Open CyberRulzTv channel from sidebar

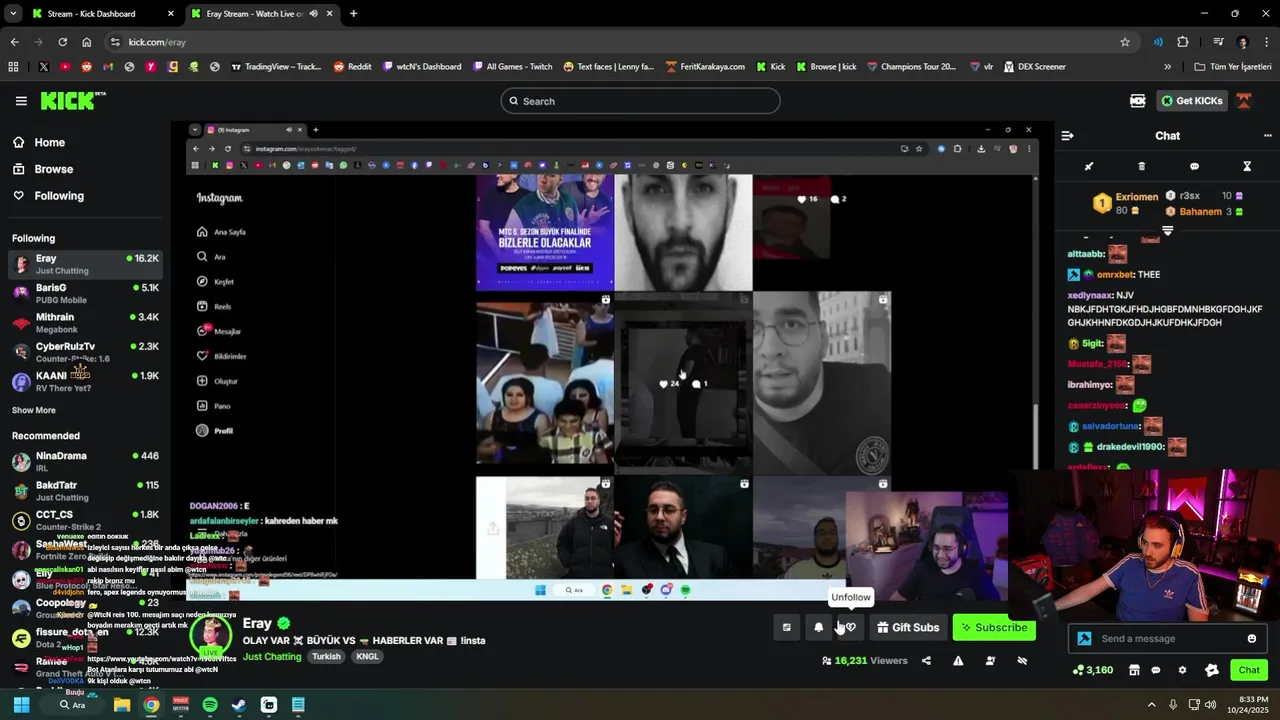pos(85,352)
